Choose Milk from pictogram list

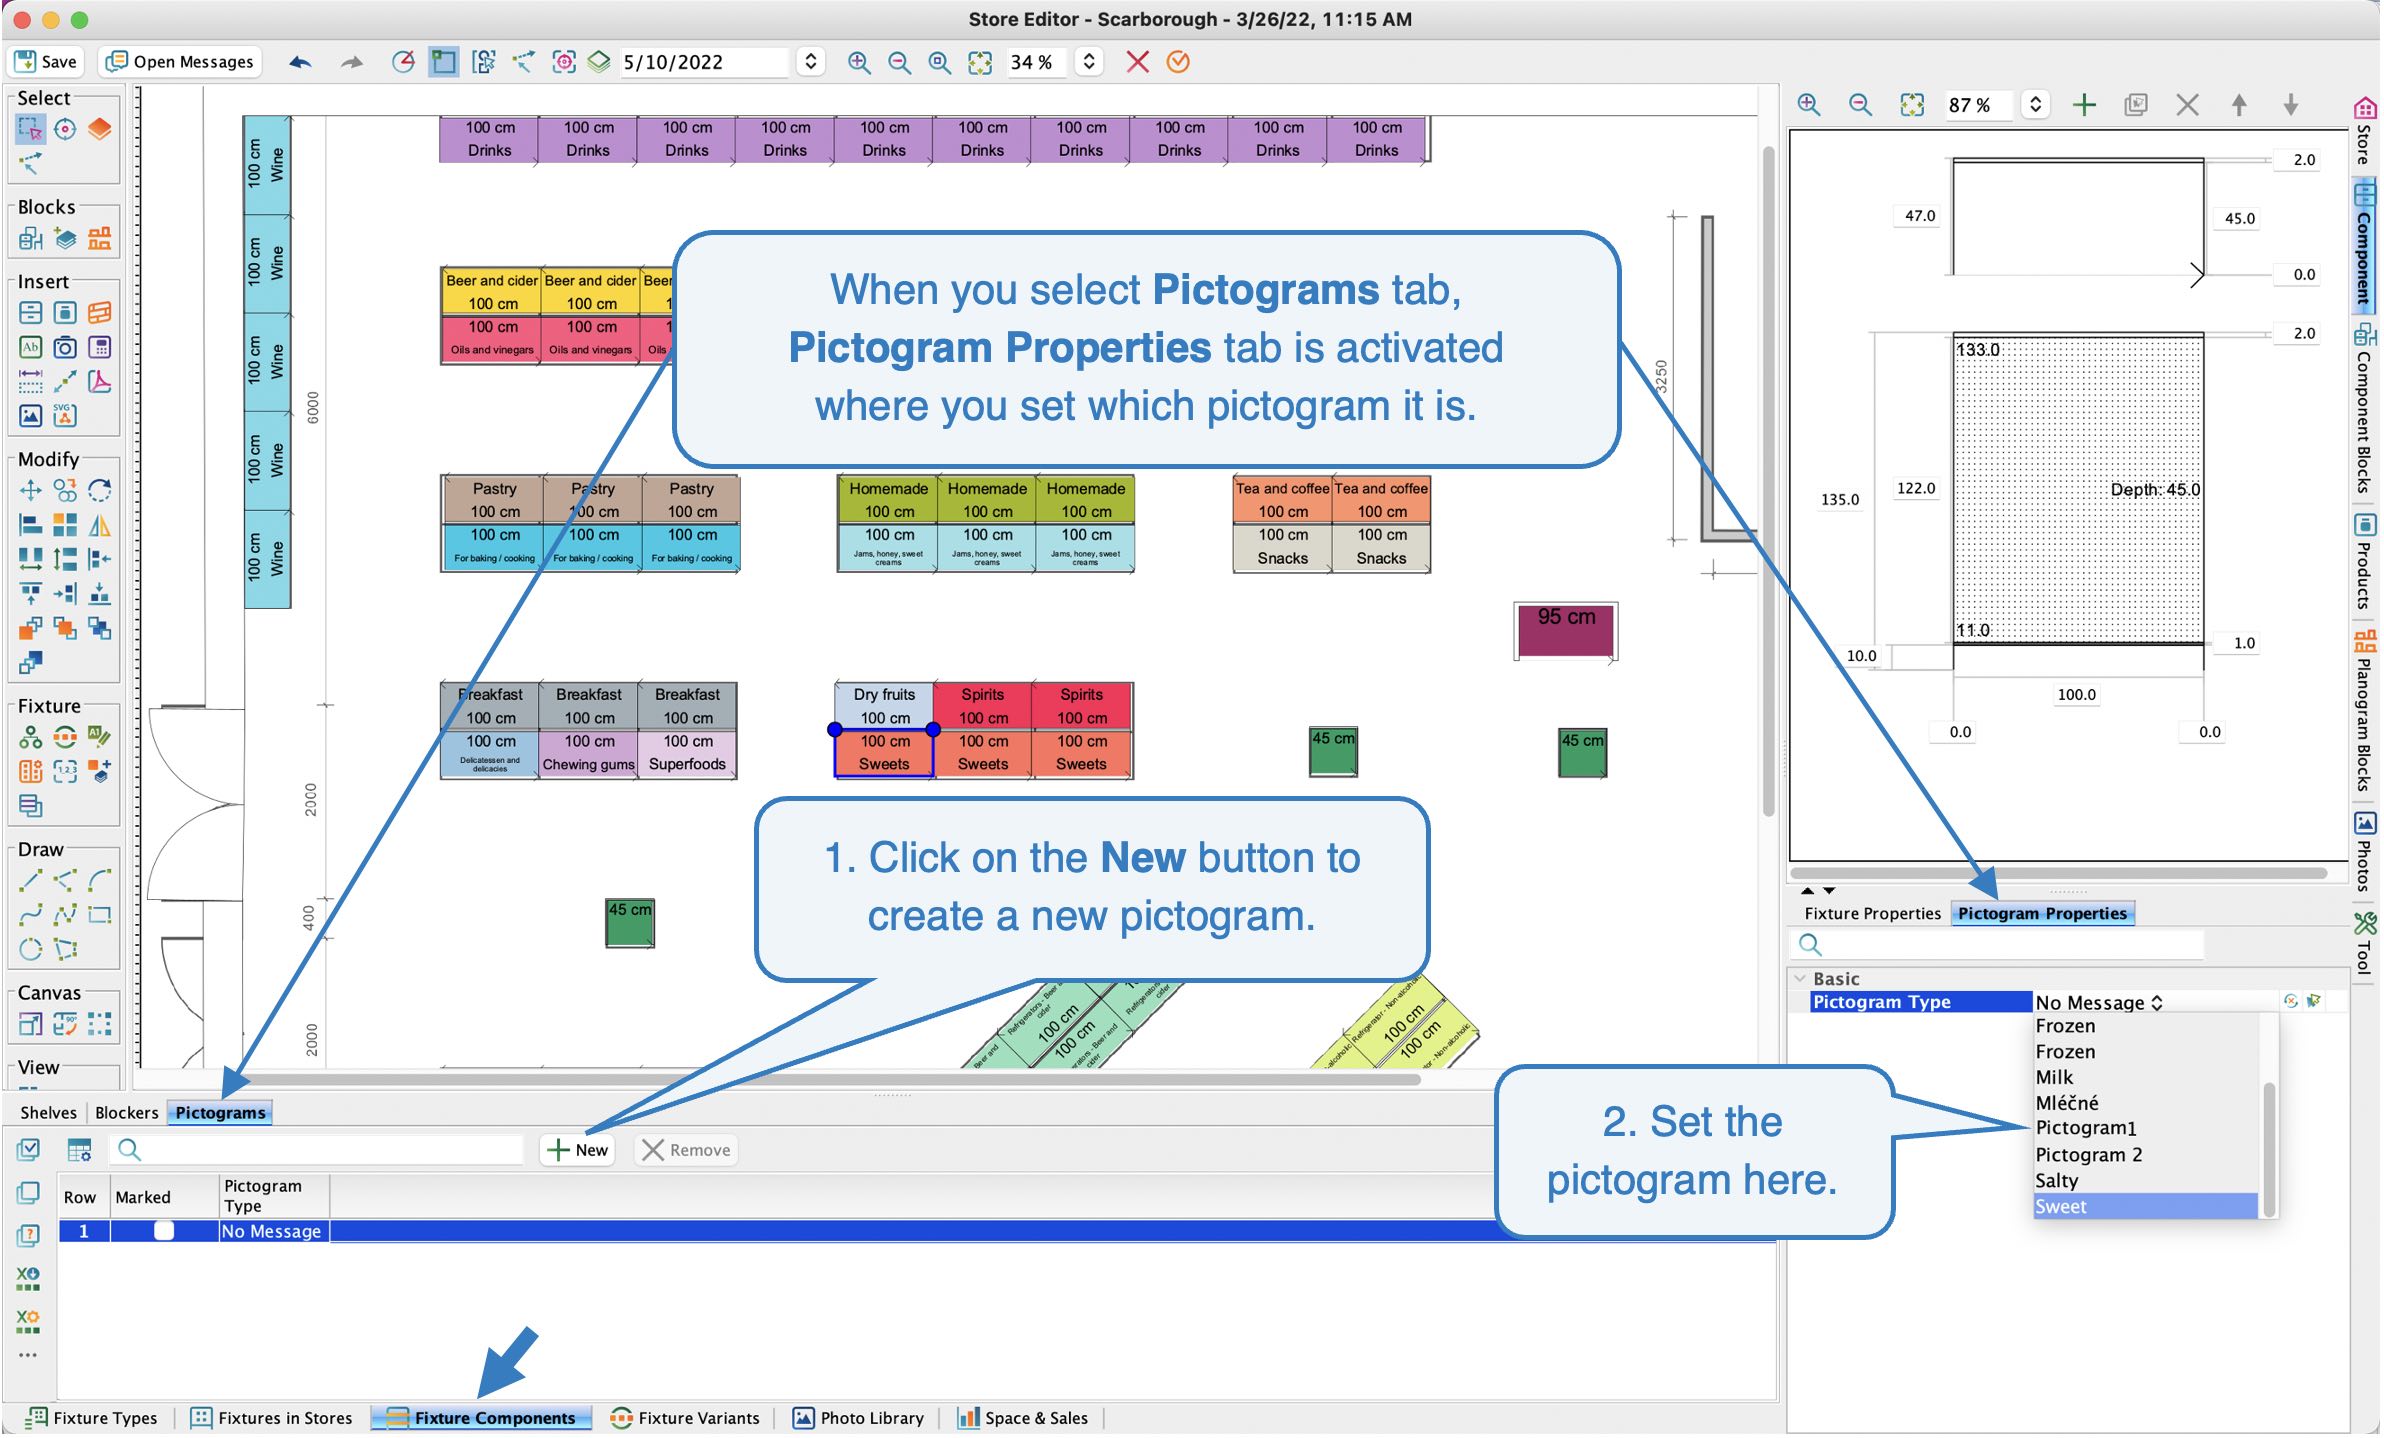pyautogui.click(x=2145, y=1077)
